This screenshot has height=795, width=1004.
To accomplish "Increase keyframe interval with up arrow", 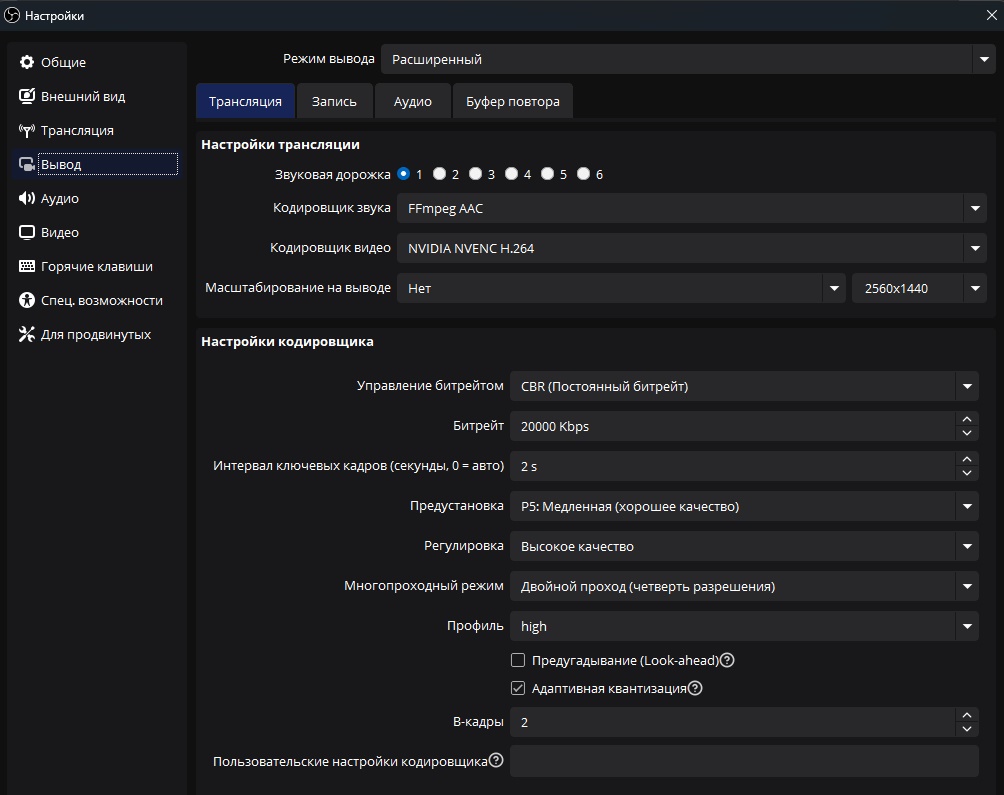I will pos(967,459).
